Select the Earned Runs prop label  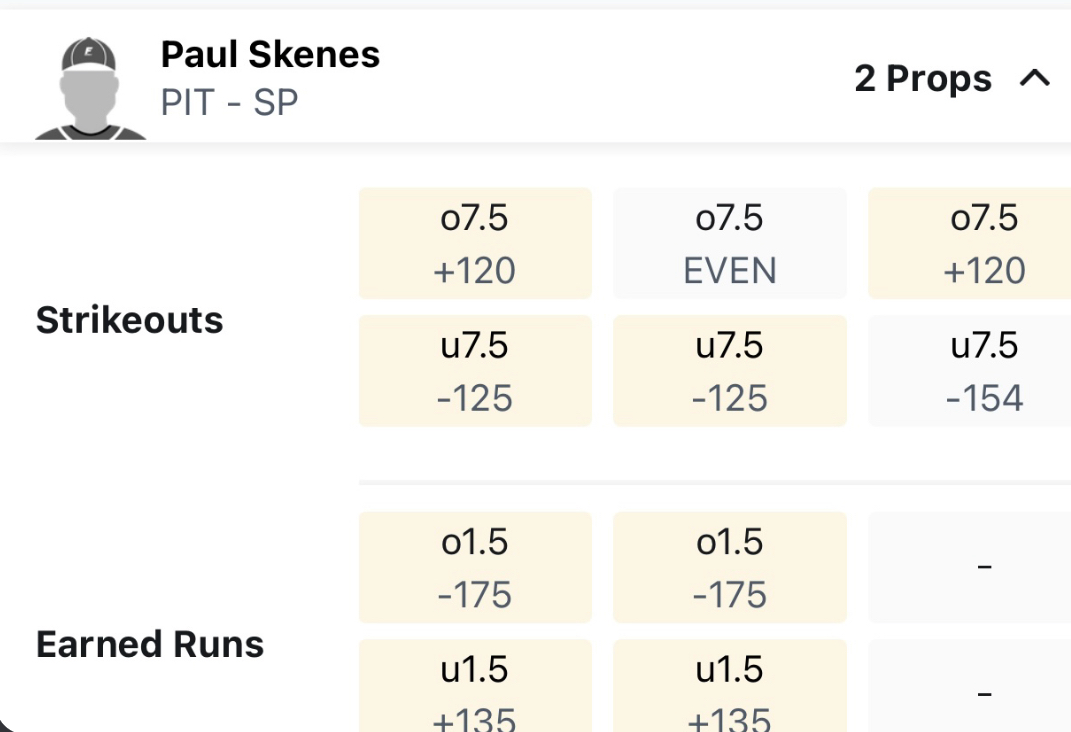150,644
